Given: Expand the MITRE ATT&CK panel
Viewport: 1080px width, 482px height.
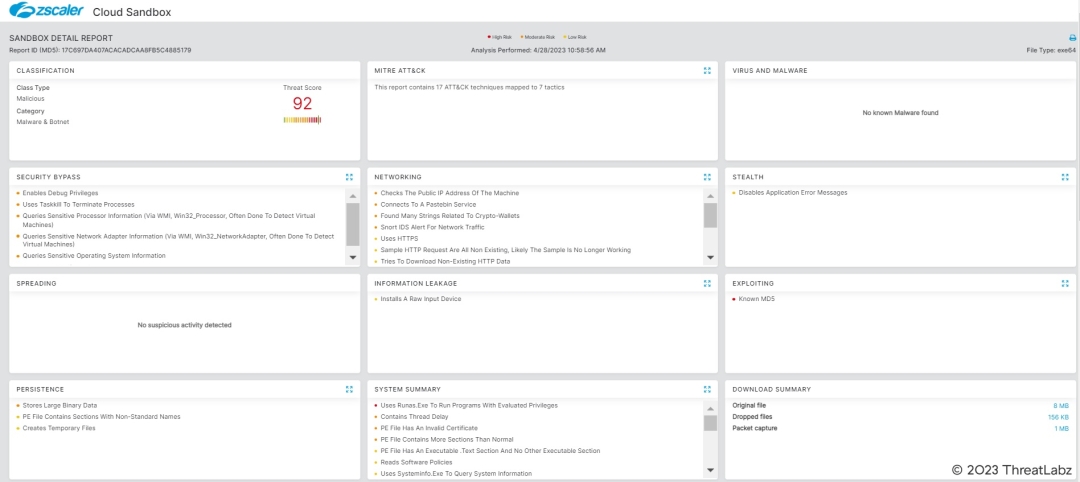Looking at the screenshot, I should click(707, 71).
